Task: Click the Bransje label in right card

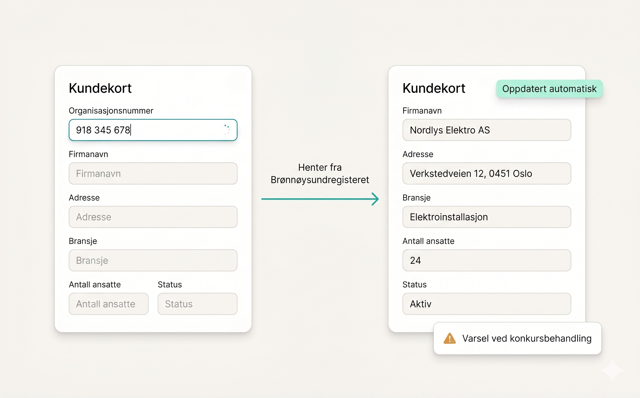Action: pos(416,198)
